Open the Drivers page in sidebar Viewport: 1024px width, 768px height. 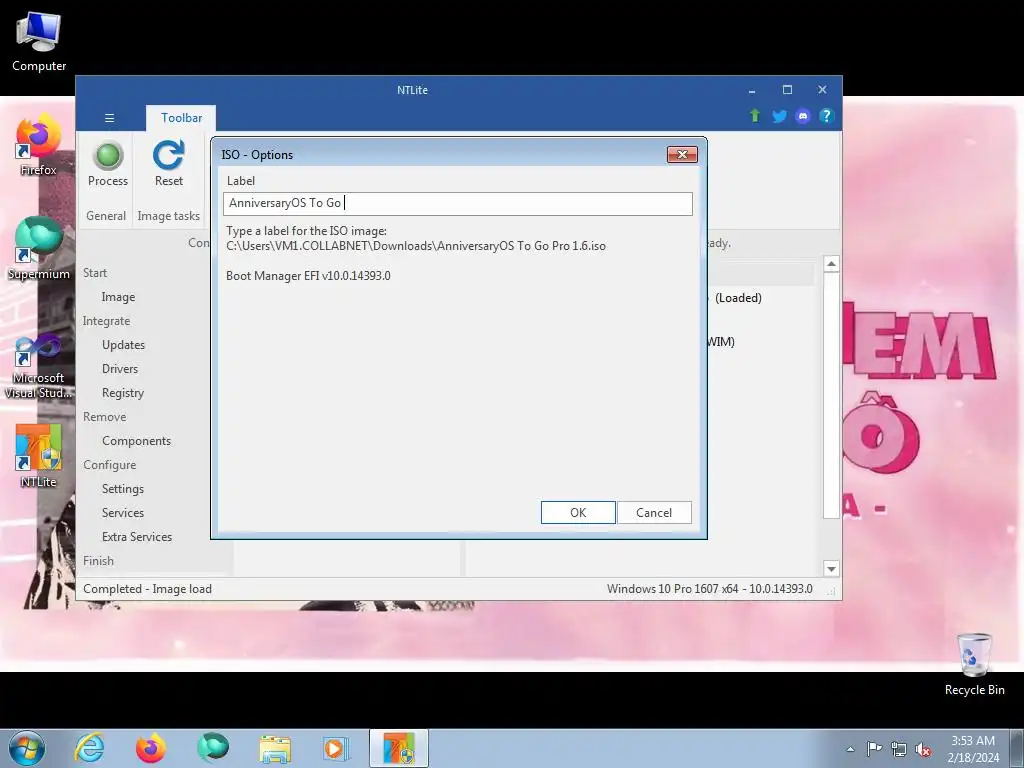tap(120, 369)
